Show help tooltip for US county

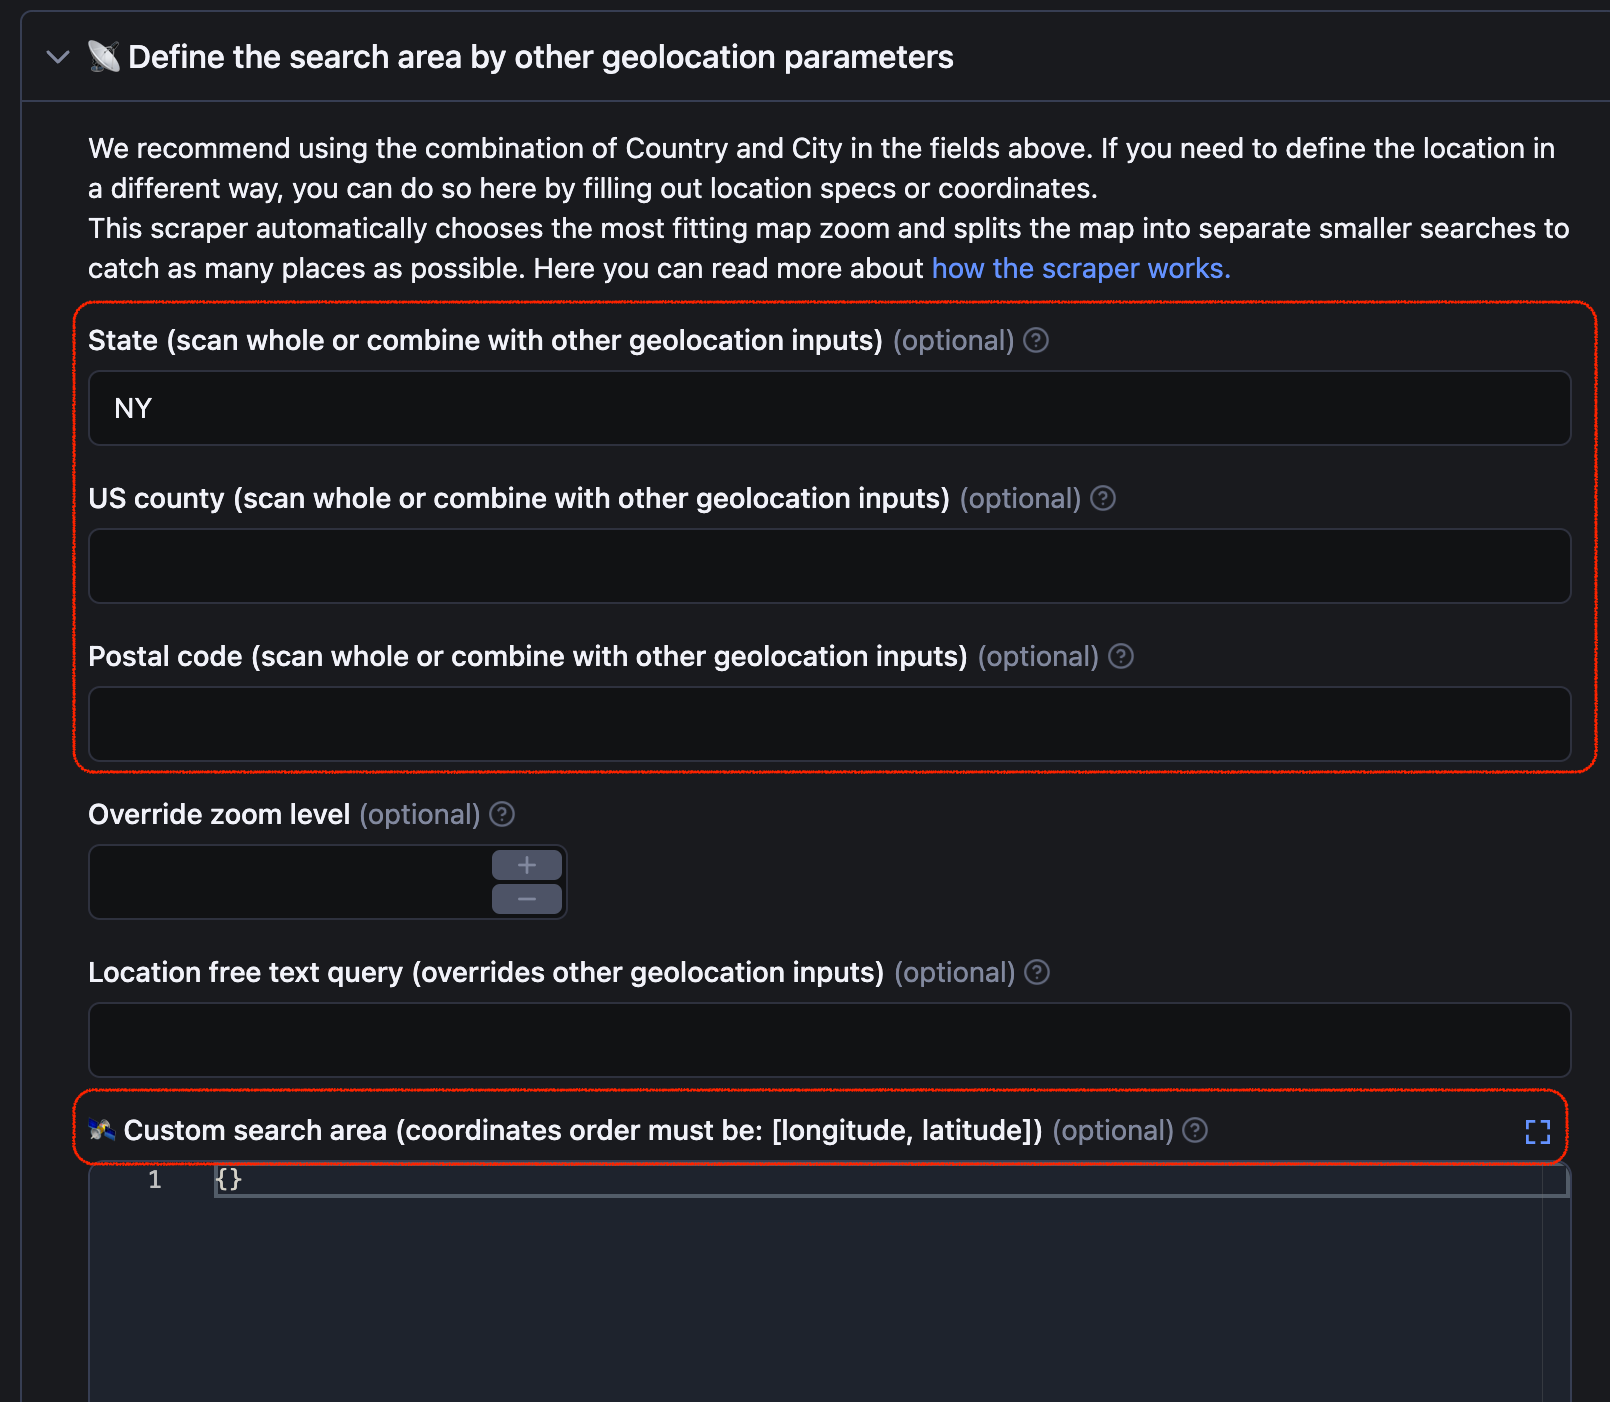coord(1102,498)
